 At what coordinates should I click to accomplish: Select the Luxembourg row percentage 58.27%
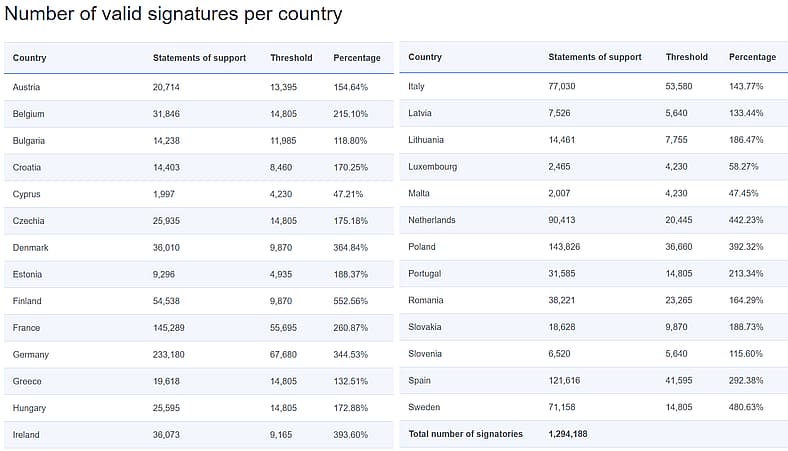[x=743, y=166]
